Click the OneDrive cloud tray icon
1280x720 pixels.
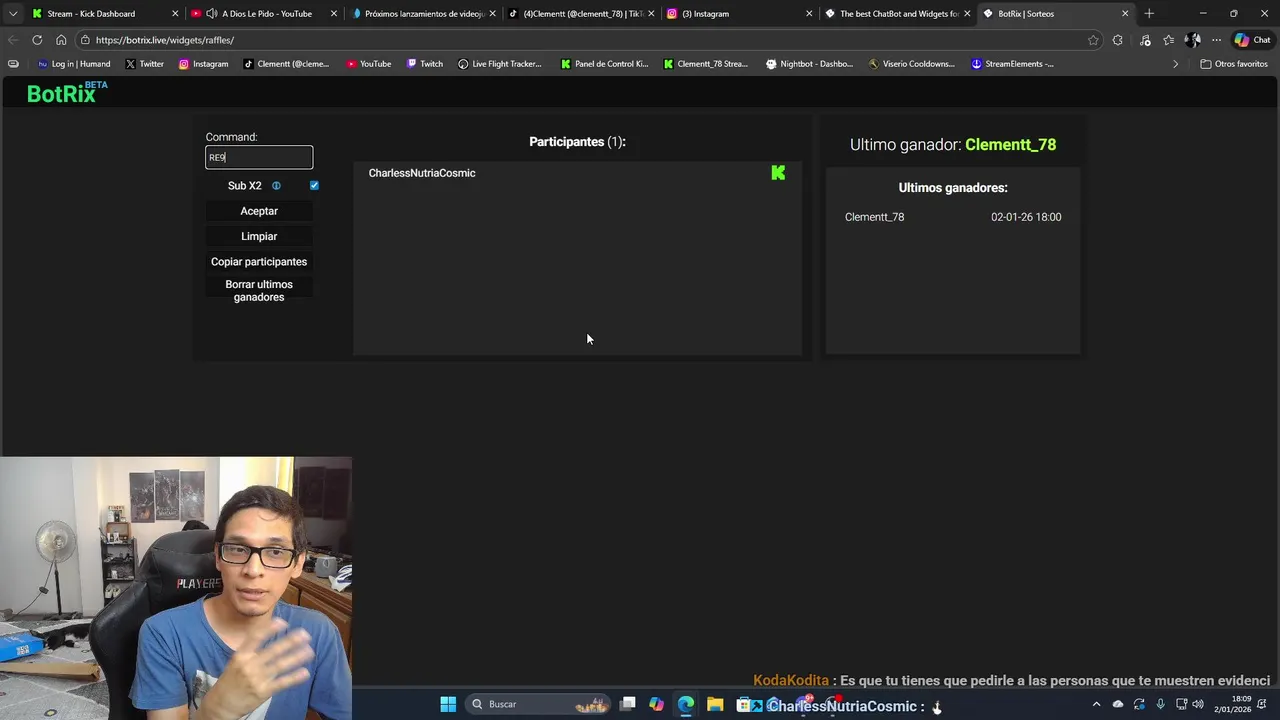click(x=1118, y=704)
